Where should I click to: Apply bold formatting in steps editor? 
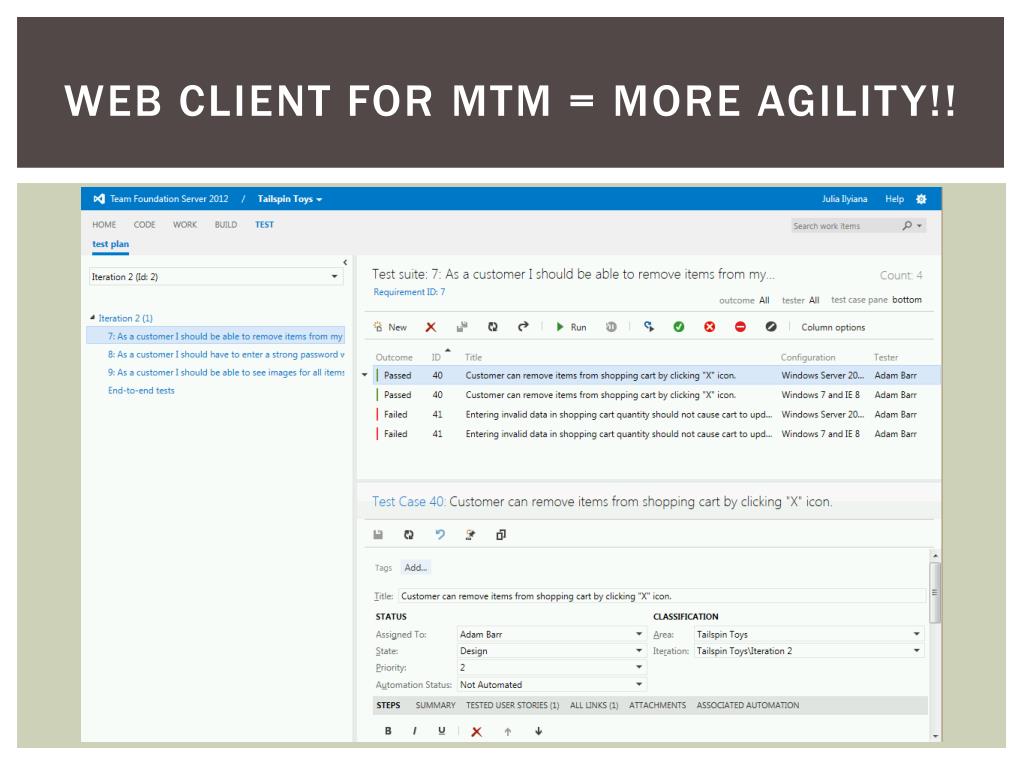389,731
